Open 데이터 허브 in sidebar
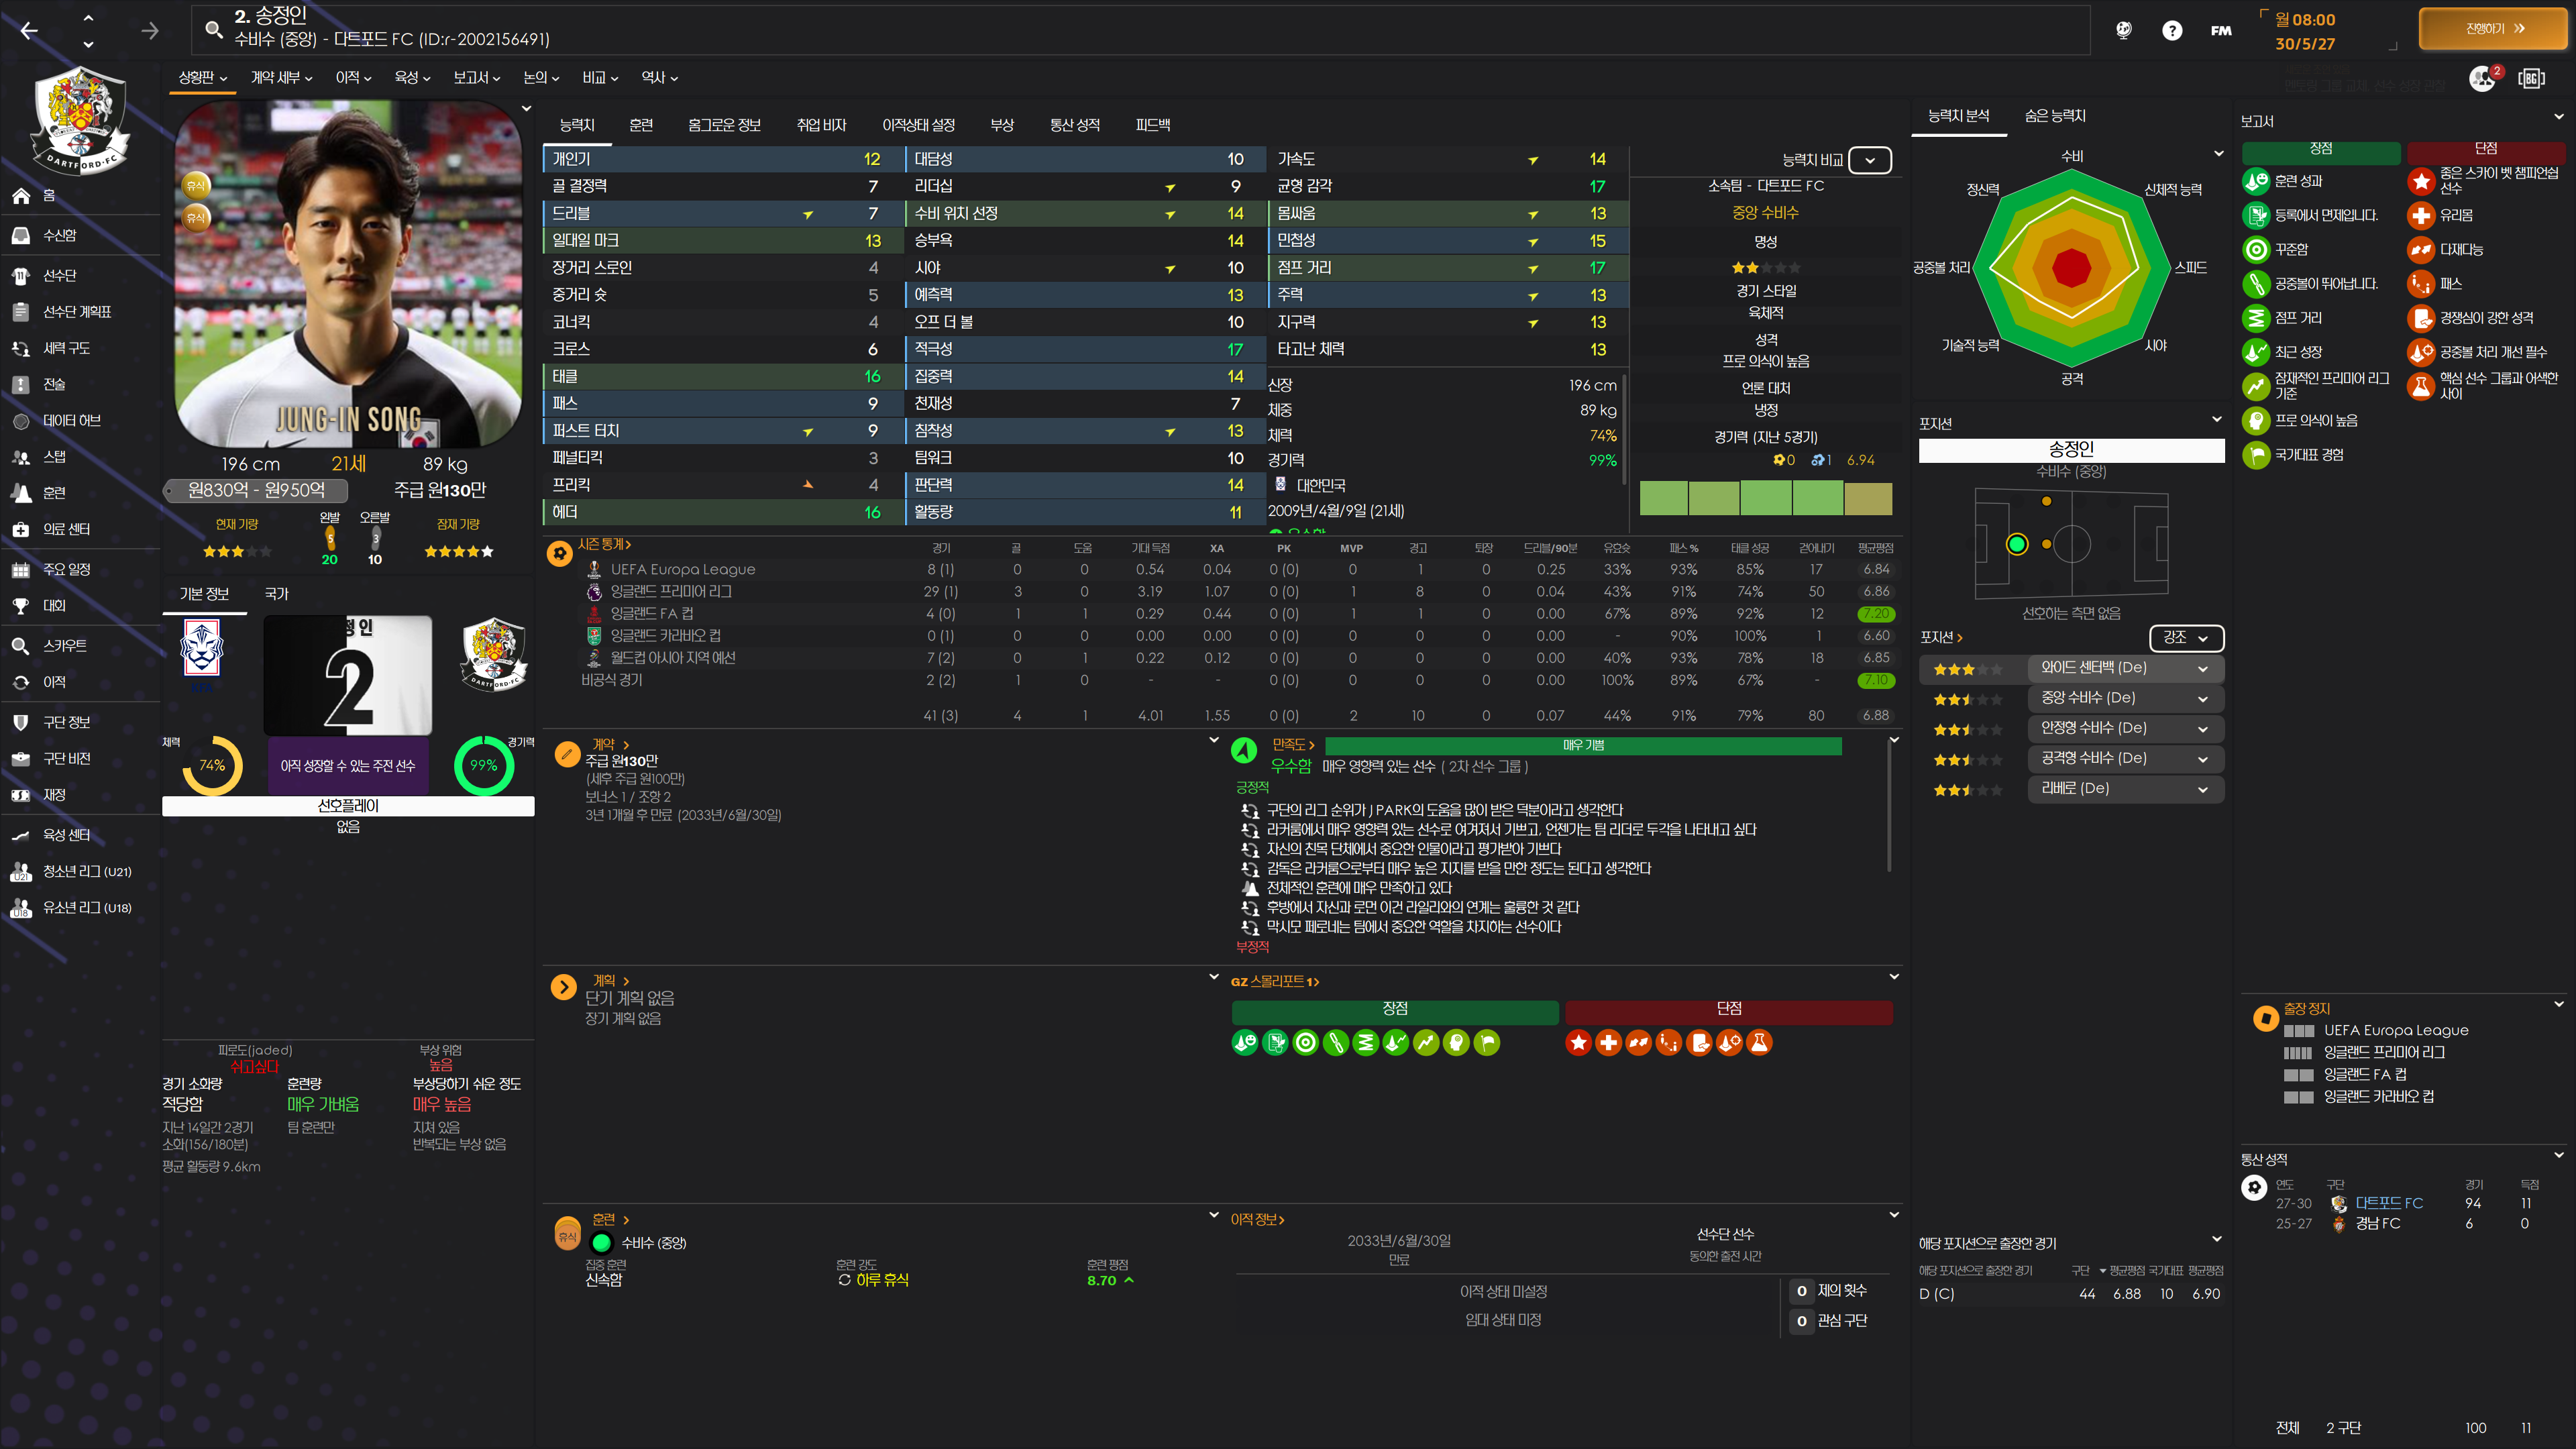 pyautogui.click(x=71, y=421)
